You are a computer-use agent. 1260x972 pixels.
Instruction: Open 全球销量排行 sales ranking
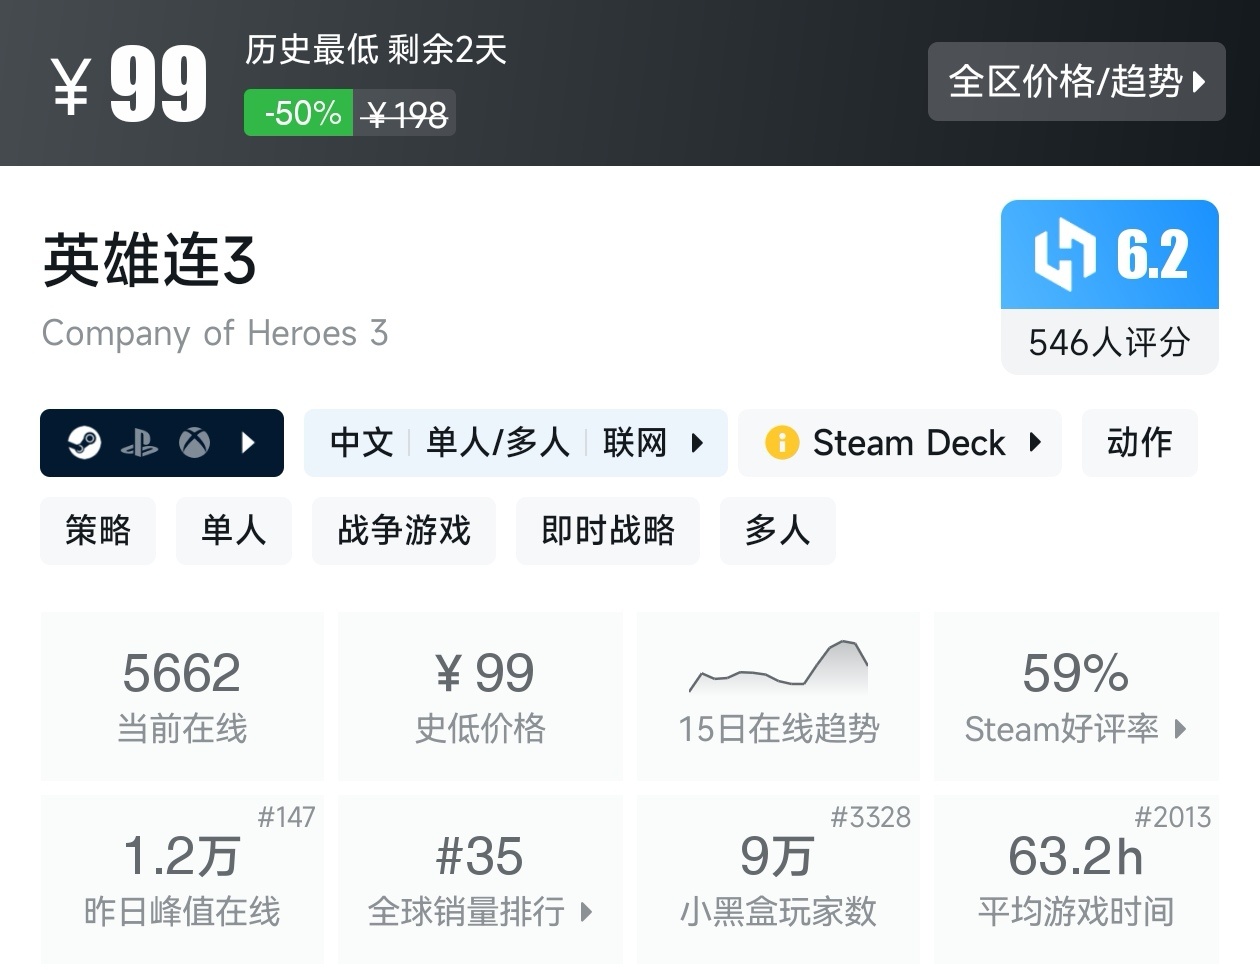click(480, 879)
